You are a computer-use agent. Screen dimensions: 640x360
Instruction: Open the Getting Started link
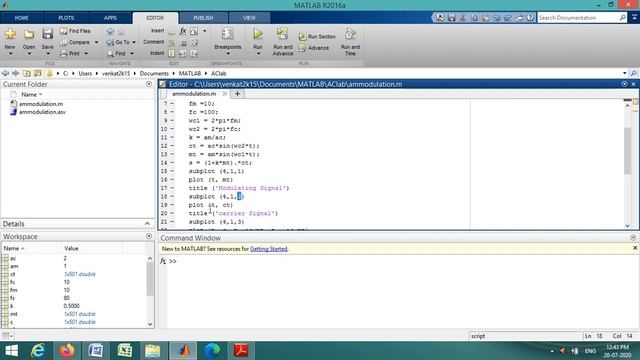(269, 249)
